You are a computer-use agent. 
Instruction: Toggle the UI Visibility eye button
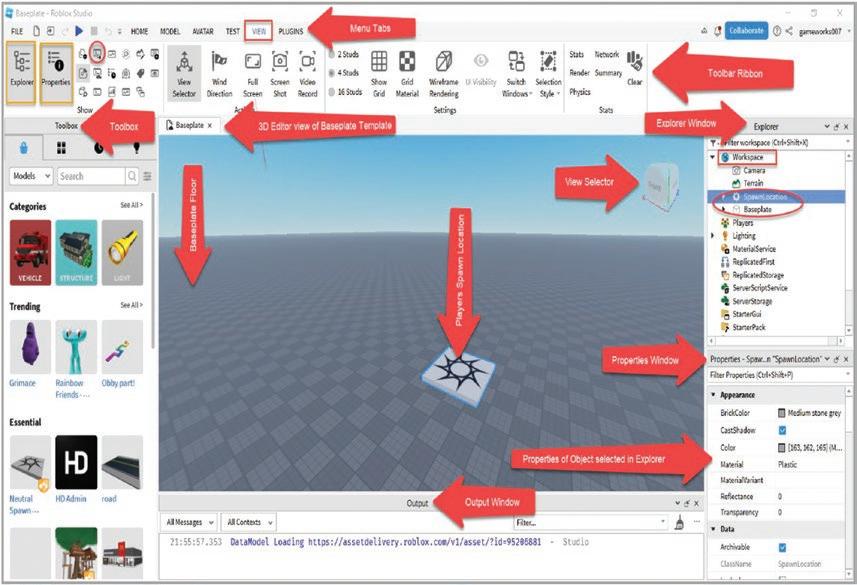(480, 69)
